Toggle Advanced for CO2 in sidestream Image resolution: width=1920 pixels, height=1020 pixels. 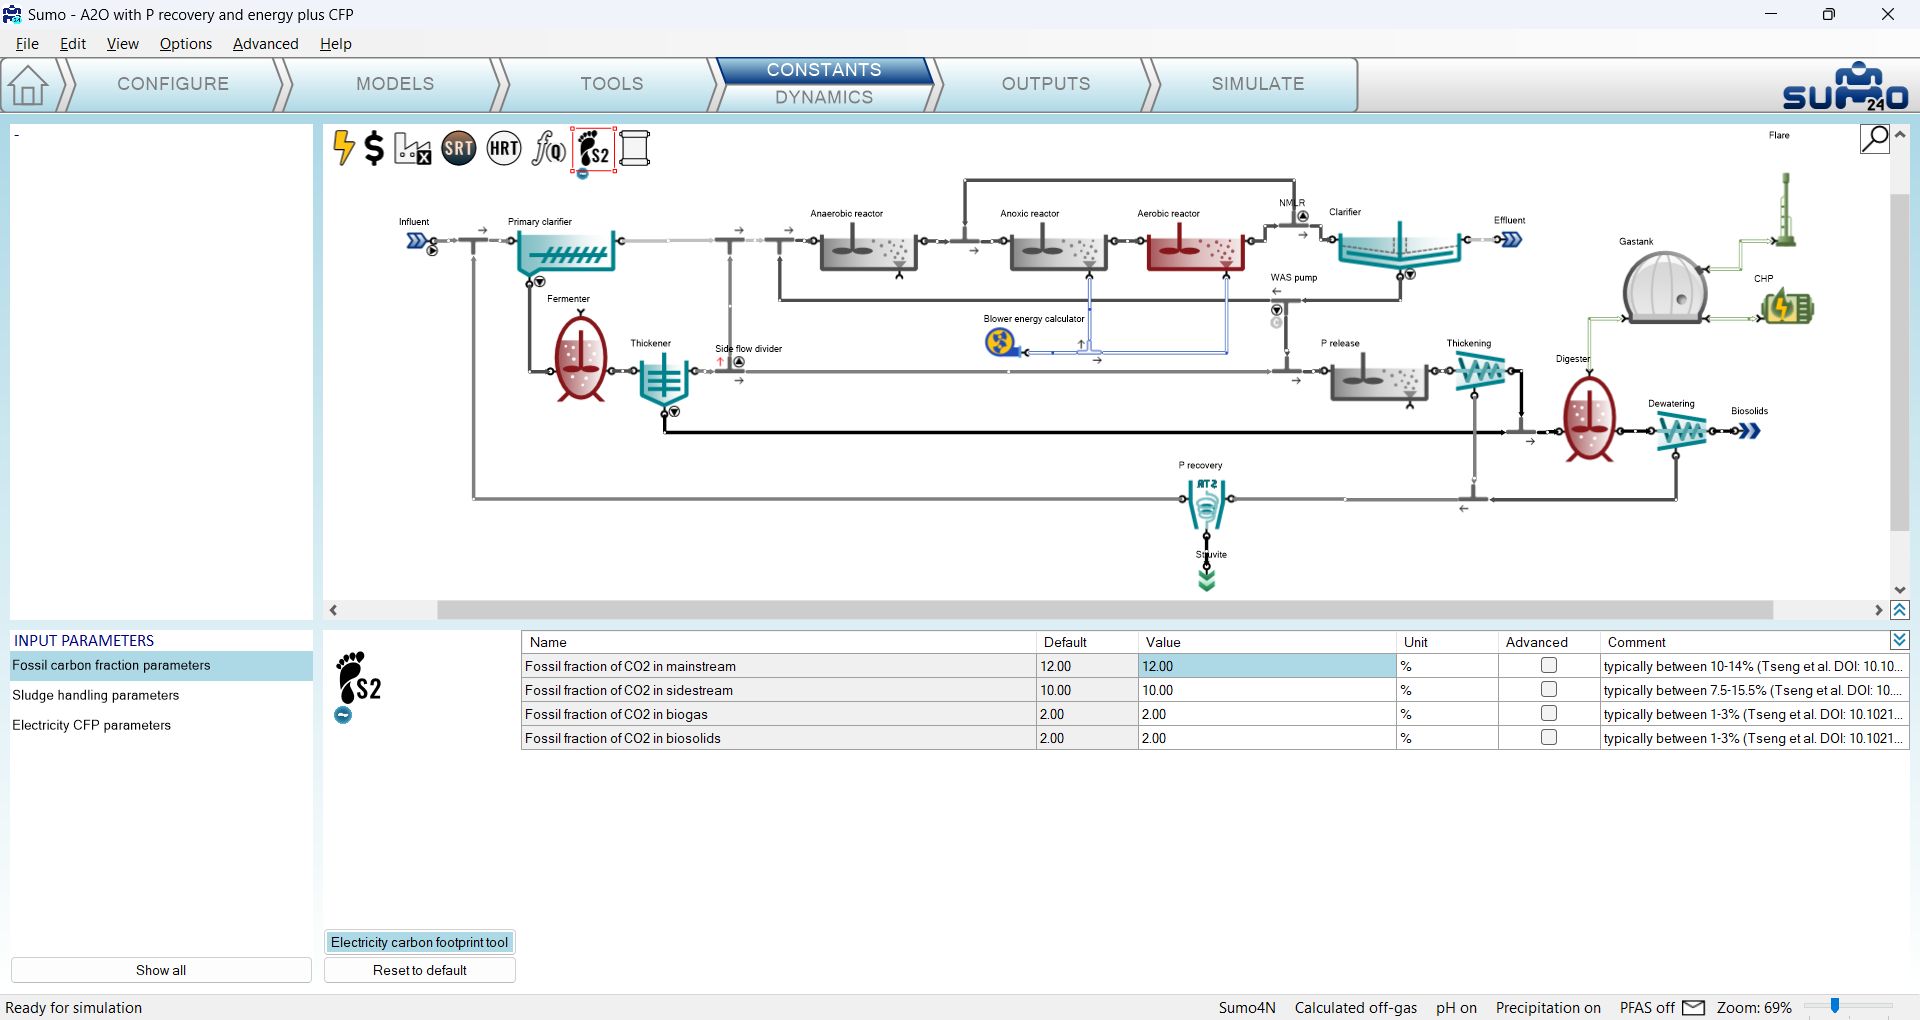click(x=1549, y=690)
